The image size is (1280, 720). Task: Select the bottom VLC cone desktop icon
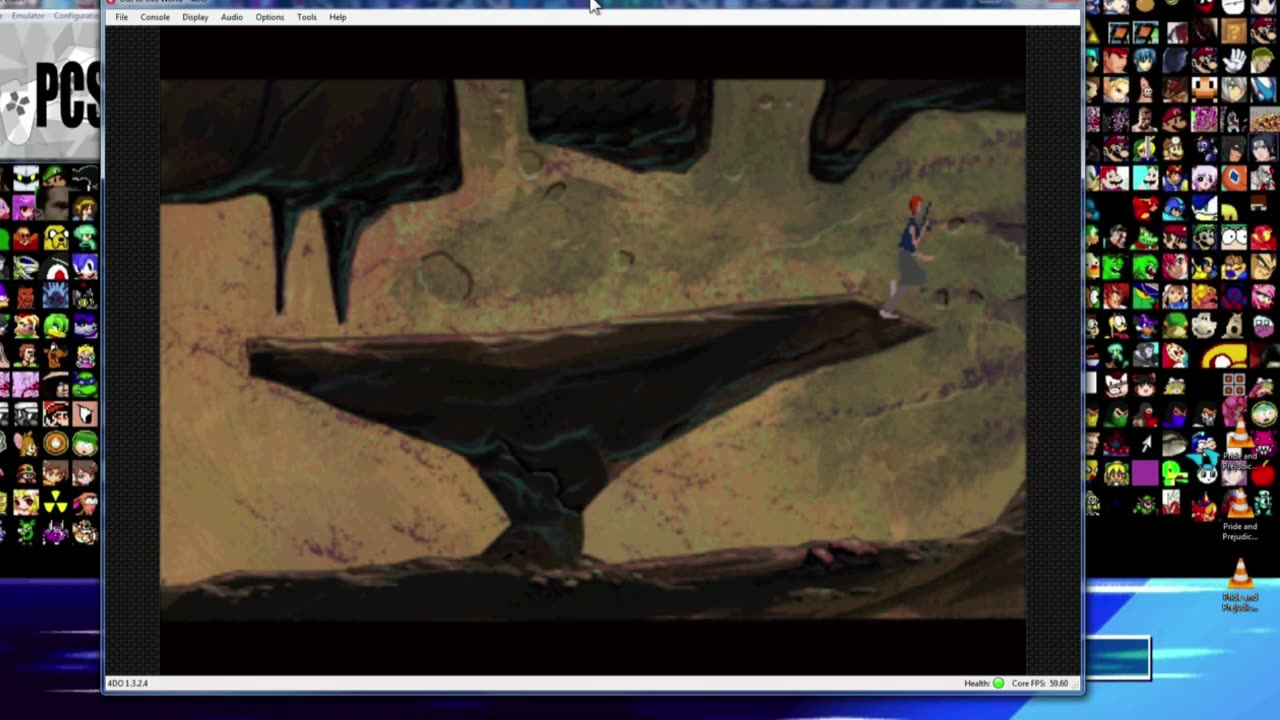1240,572
